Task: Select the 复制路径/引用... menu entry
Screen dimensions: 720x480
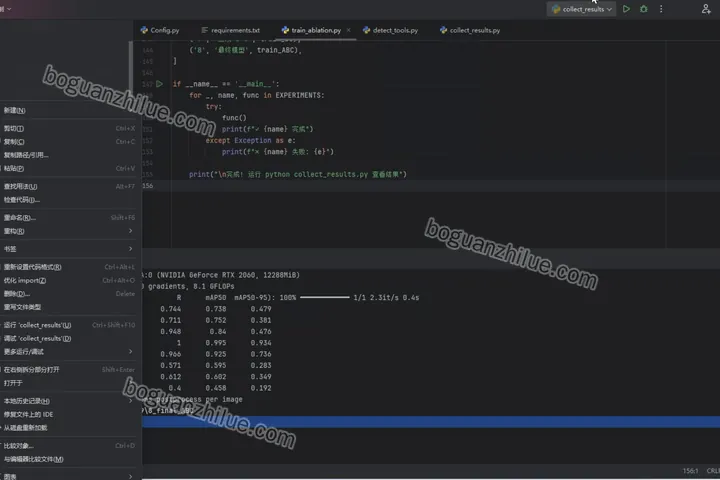Action: (x=69, y=155)
